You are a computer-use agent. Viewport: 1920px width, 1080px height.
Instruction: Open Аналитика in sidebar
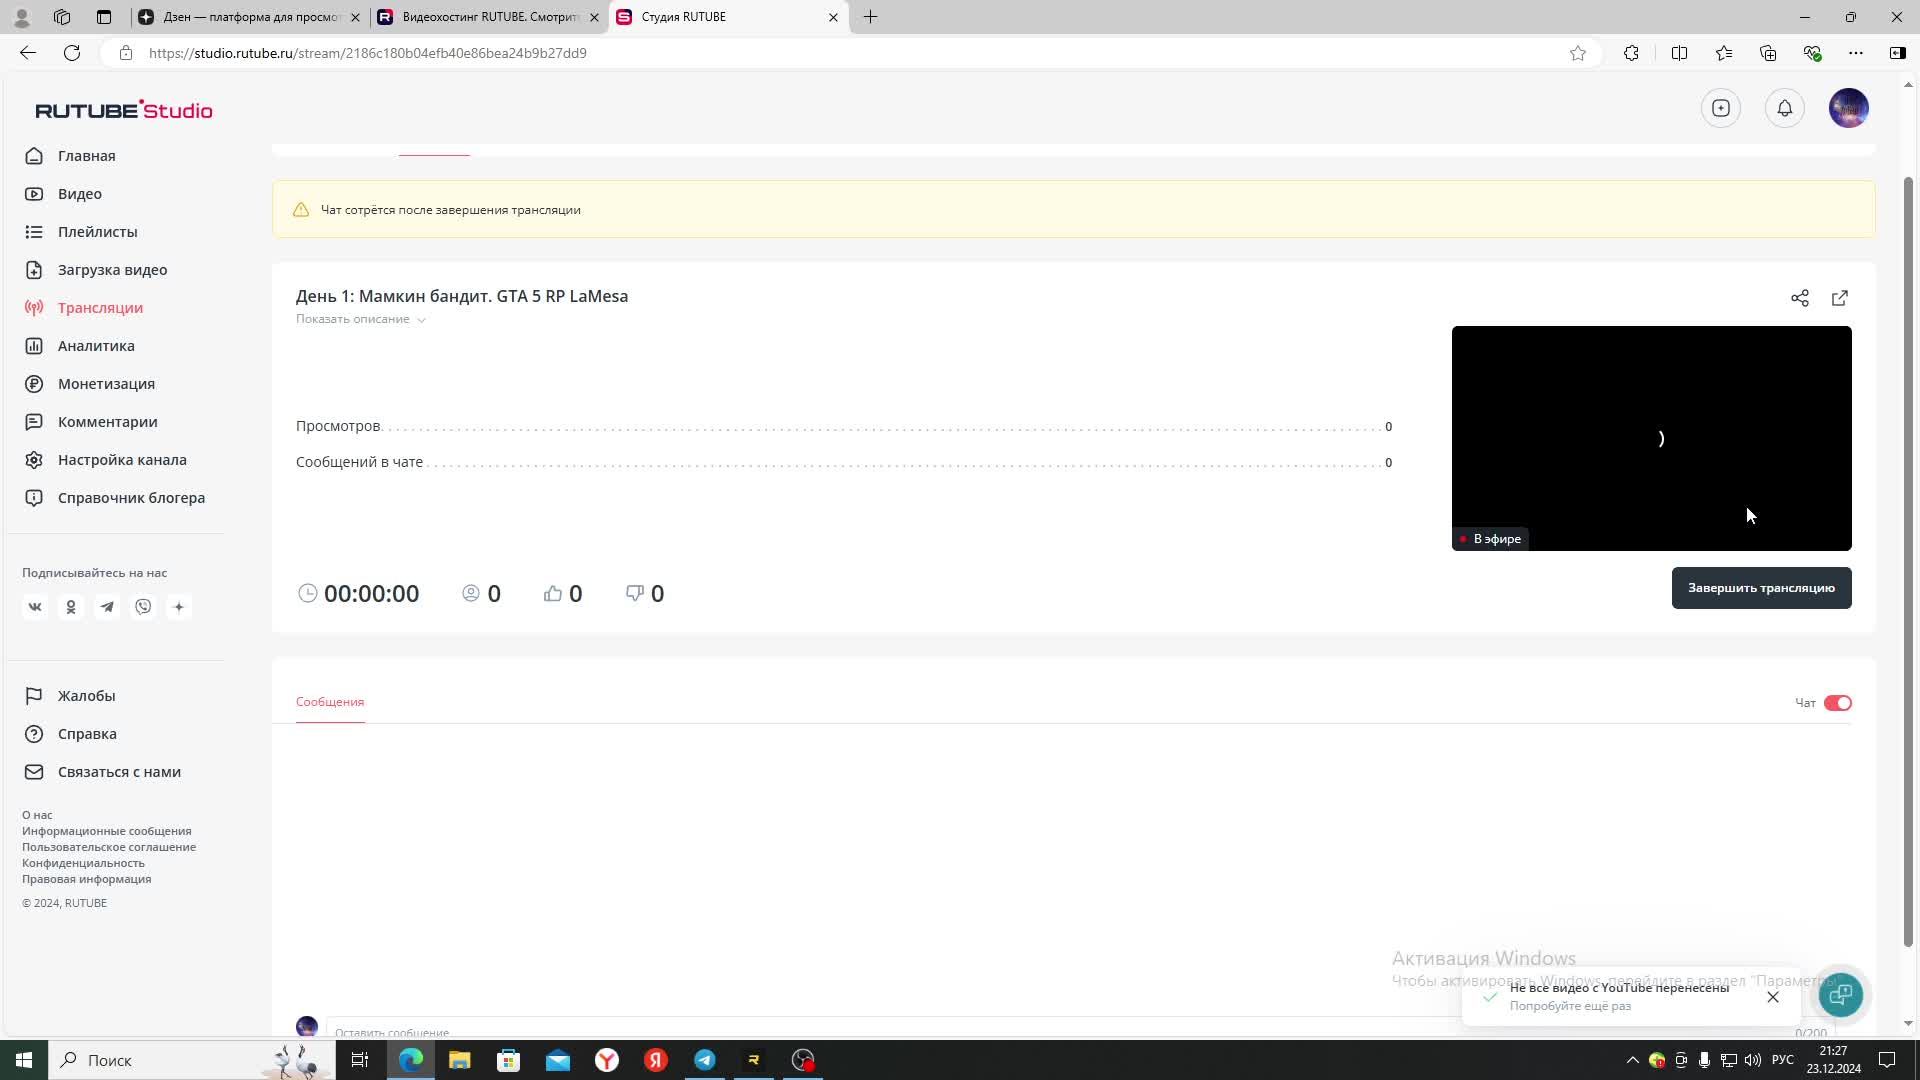tap(96, 346)
